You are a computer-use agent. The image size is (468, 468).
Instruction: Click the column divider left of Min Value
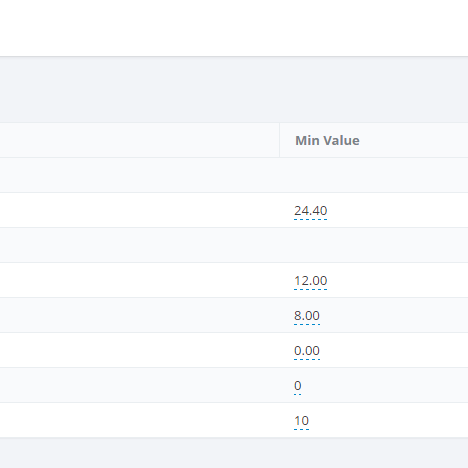pyautogui.click(x=279, y=140)
